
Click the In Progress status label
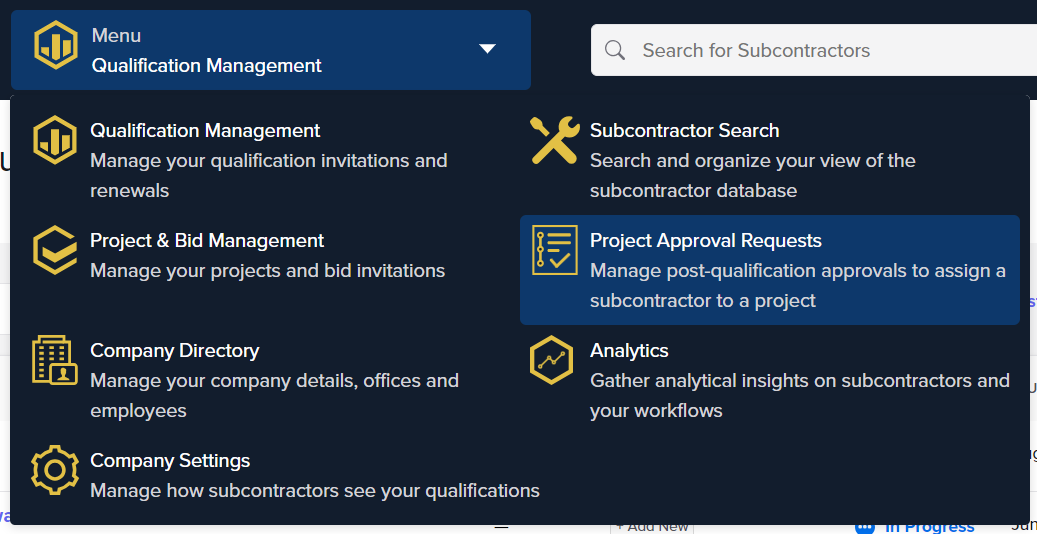pyautogui.click(x=929, y=527)
